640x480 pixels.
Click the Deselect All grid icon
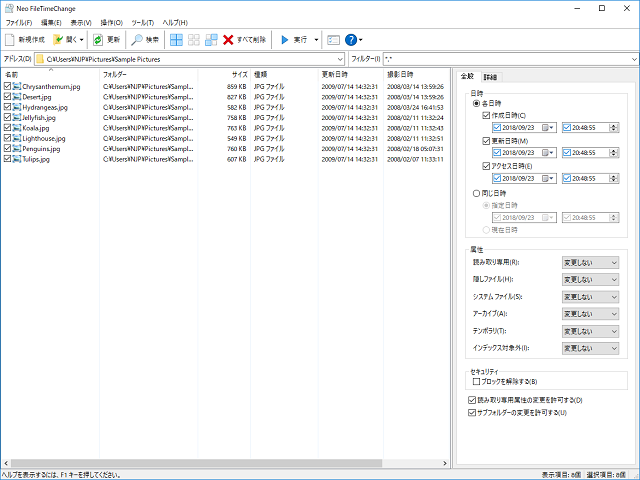[194, 40]
